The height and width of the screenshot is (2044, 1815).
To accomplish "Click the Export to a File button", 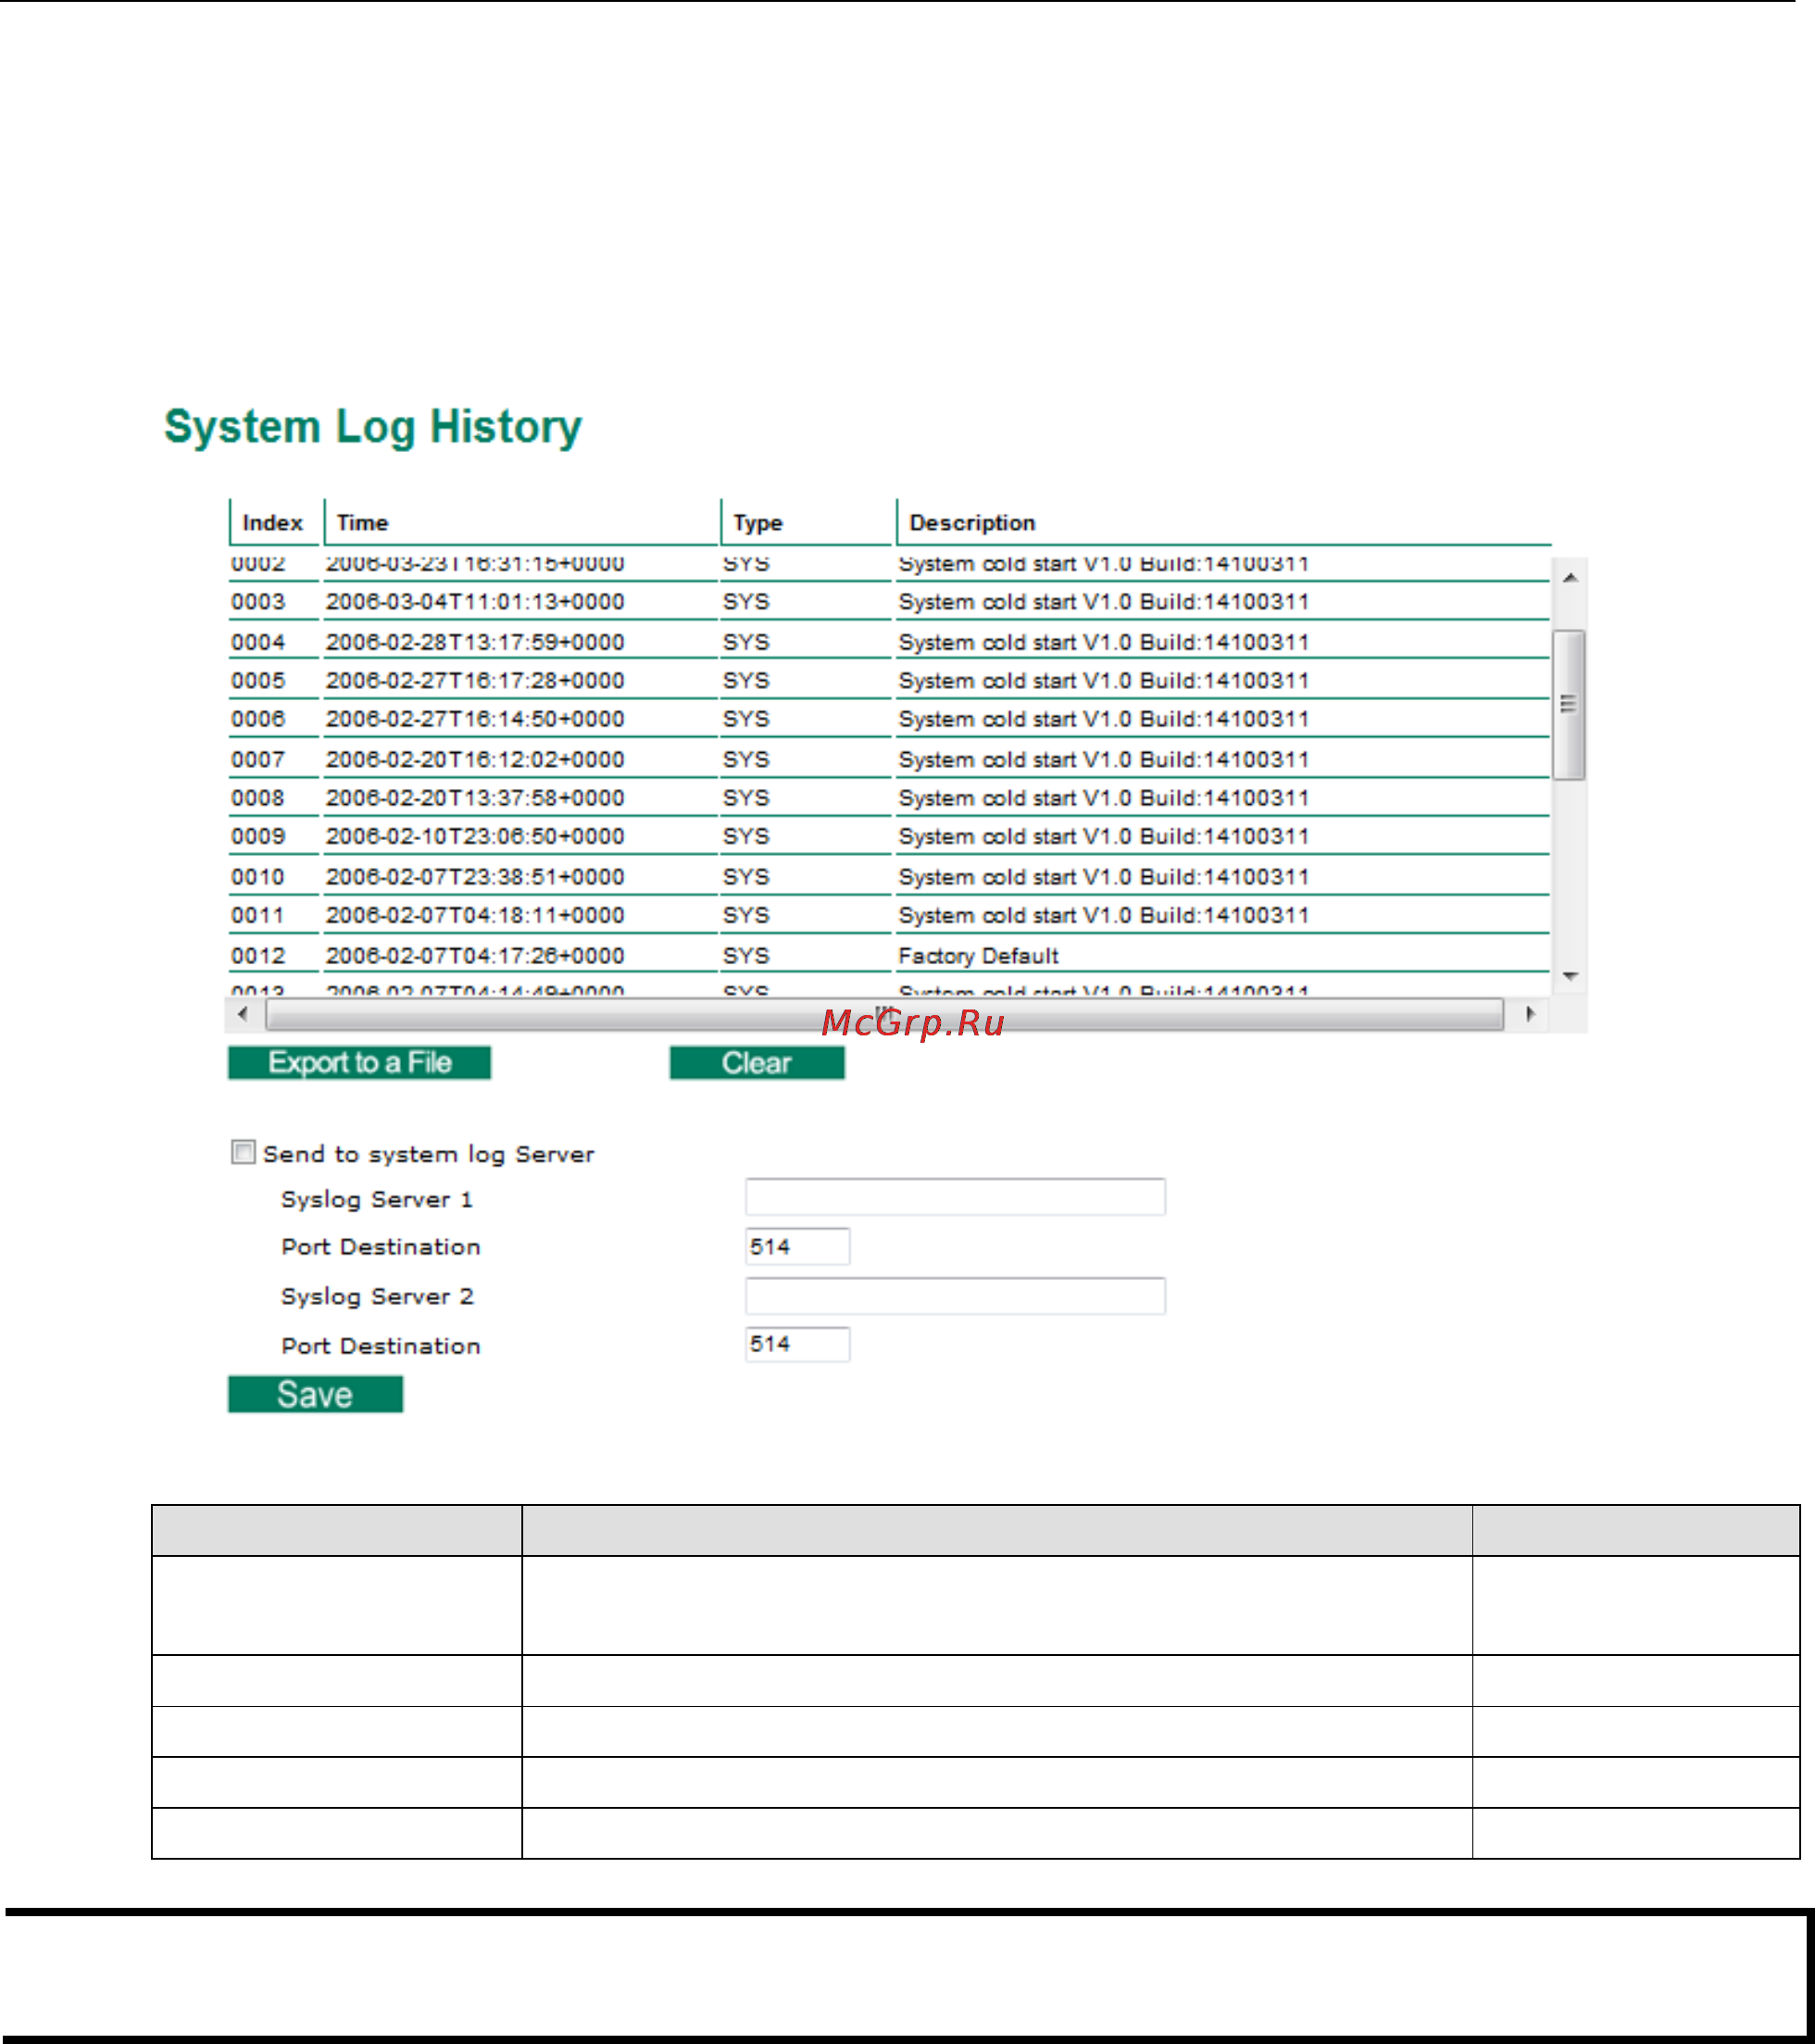I will (x=359, y=1062).
